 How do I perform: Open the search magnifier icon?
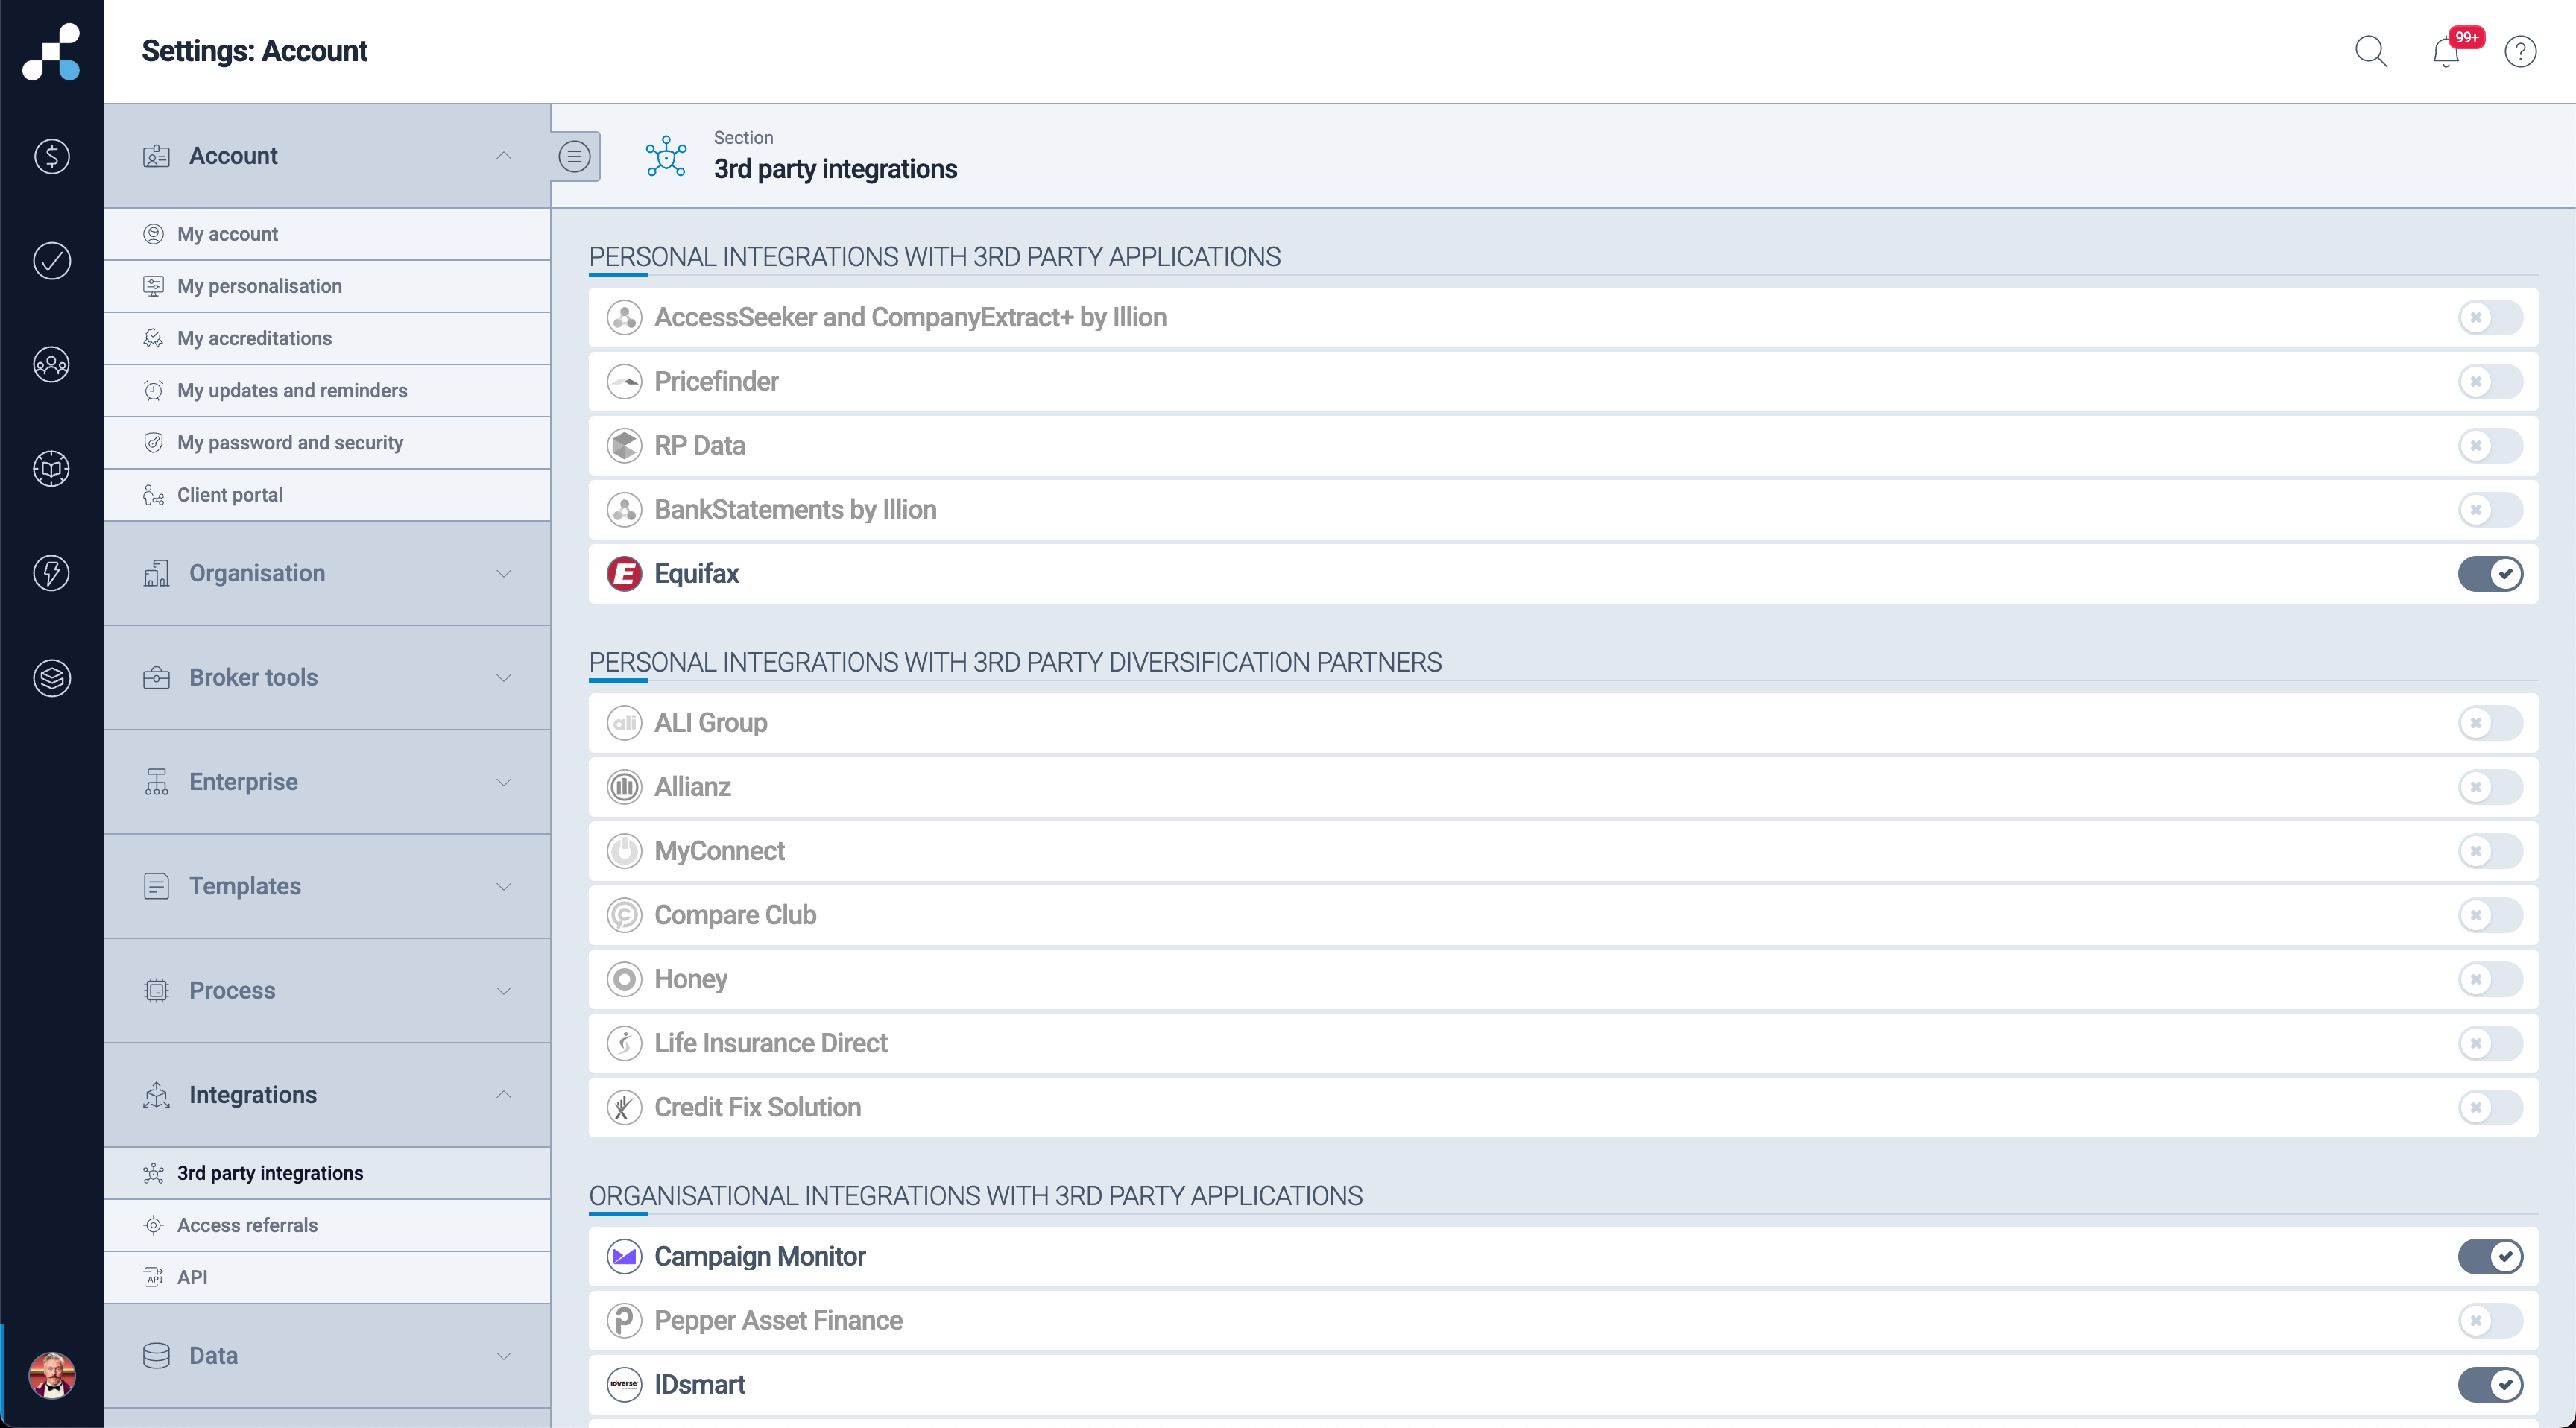[x=2371, y=51]
